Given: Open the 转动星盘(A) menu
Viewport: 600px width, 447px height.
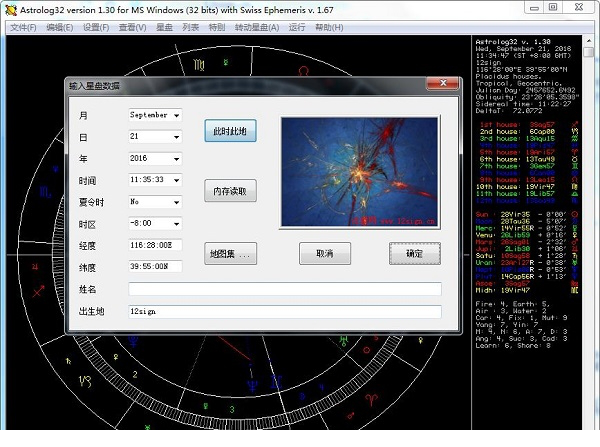Looking at the screenshot, I should tap(257, 28).
